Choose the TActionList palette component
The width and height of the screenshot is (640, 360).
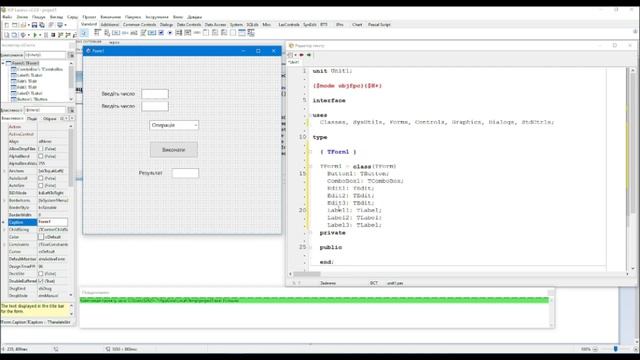251,33
